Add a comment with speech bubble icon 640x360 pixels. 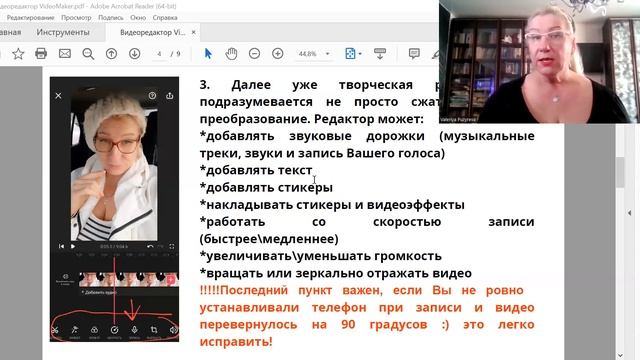pos(414,53)
